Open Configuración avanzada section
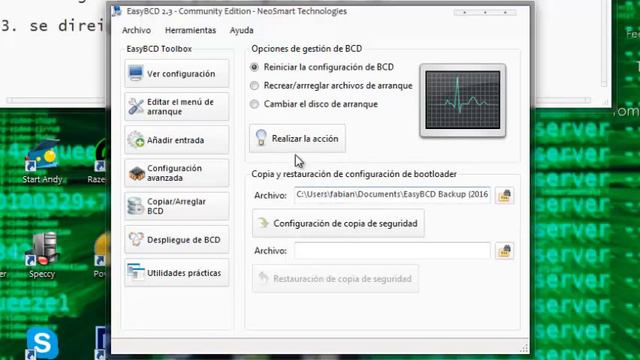This screenshot has height=360, width=640. click(x=177, y=173)
